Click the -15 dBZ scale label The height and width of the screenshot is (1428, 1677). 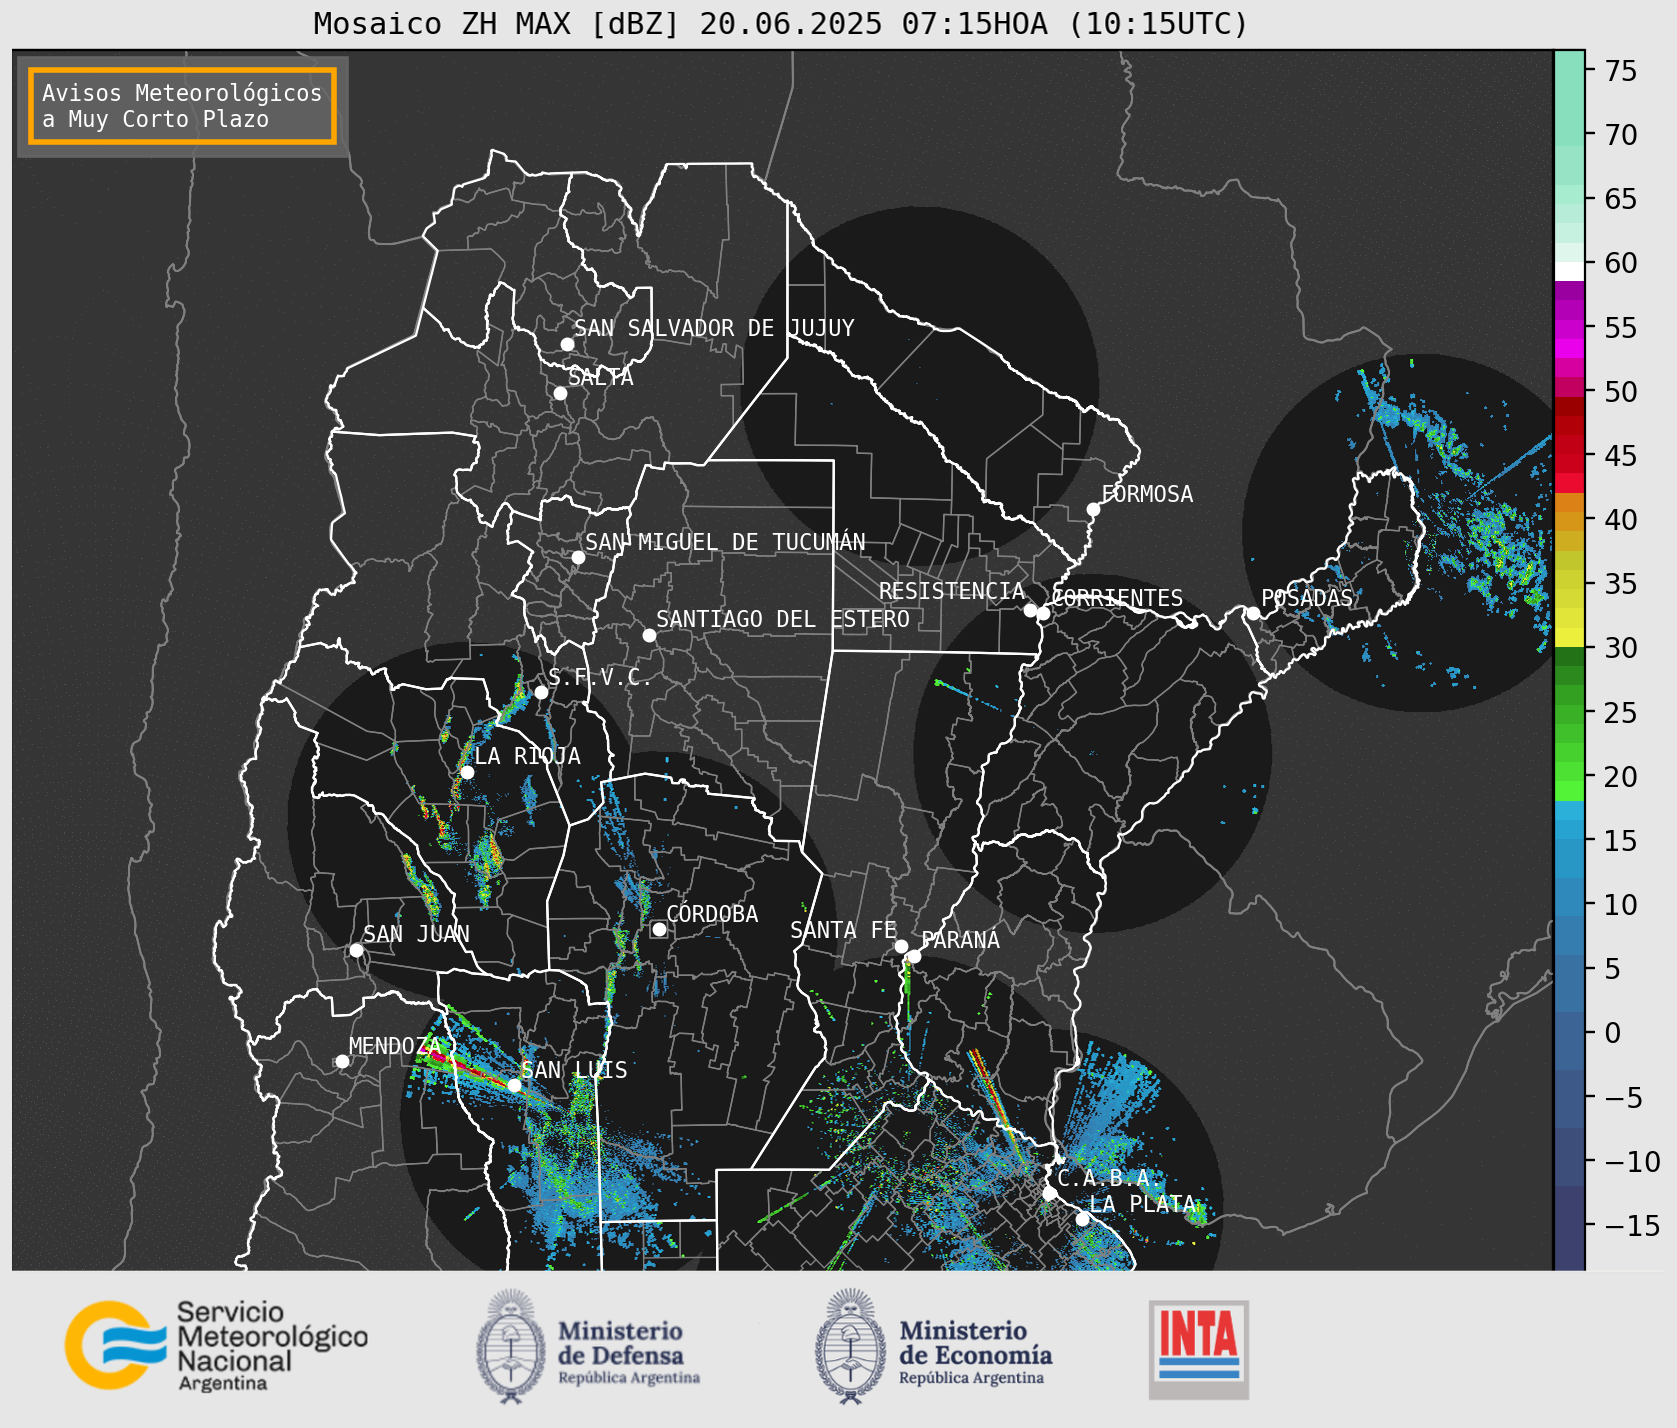click(x=1632, y=1225)
